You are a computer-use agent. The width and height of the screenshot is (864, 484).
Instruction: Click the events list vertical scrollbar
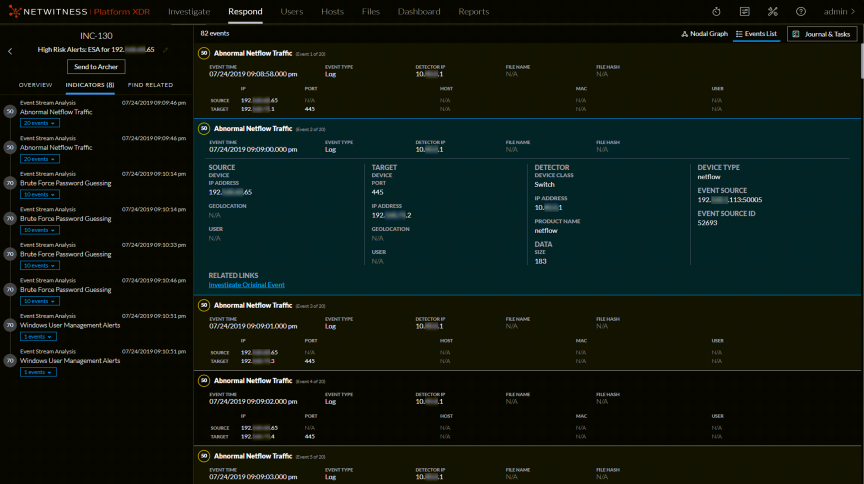click(861, 61)
